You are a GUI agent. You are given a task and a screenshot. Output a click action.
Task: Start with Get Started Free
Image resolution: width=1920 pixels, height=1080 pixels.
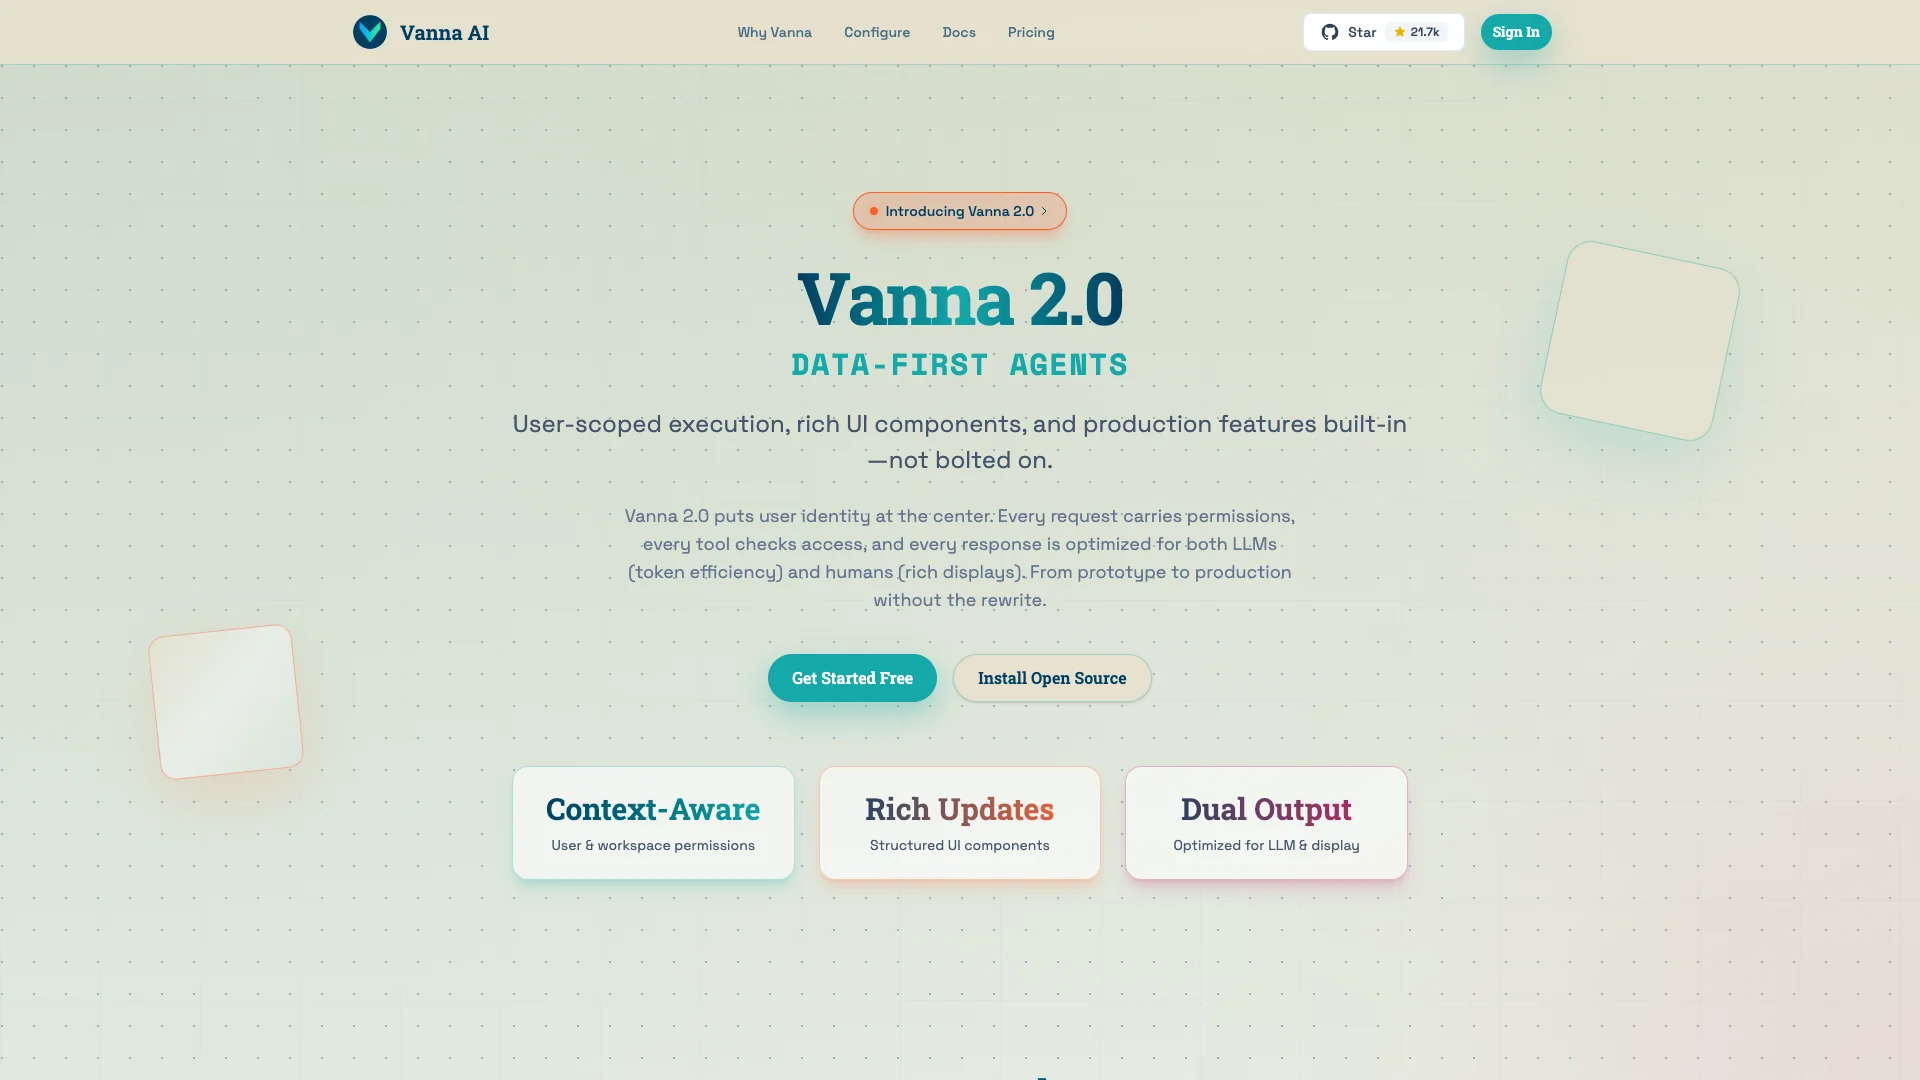[852, 678]
